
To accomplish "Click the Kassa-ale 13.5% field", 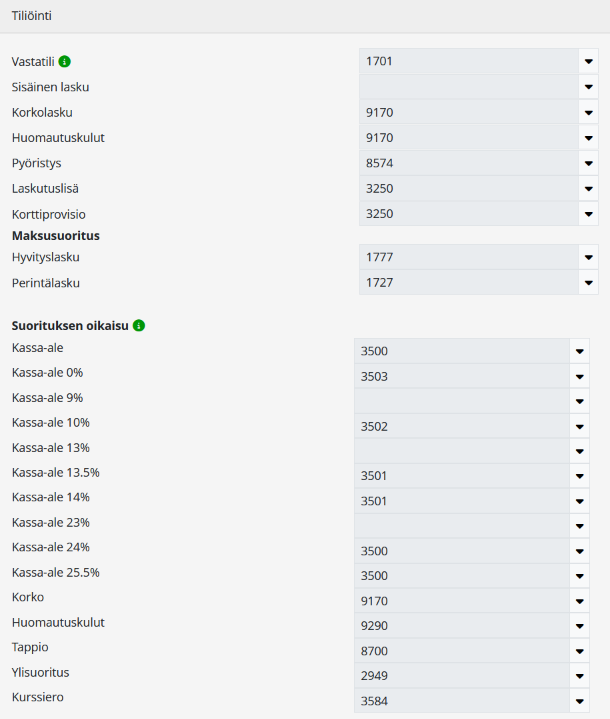I will 461,476.
